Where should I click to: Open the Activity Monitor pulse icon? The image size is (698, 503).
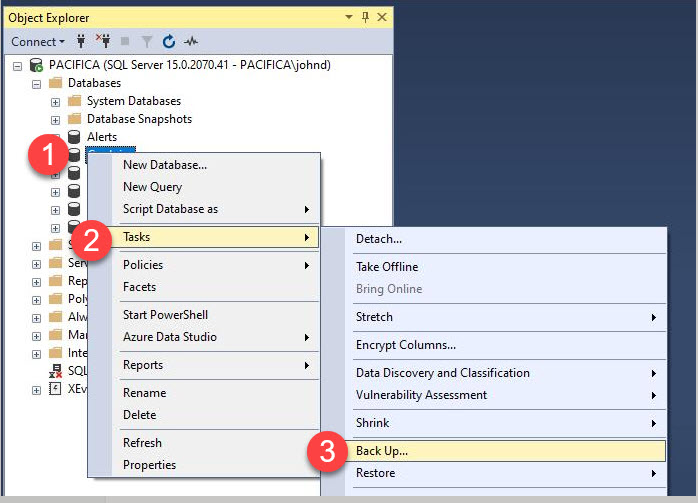191,42
